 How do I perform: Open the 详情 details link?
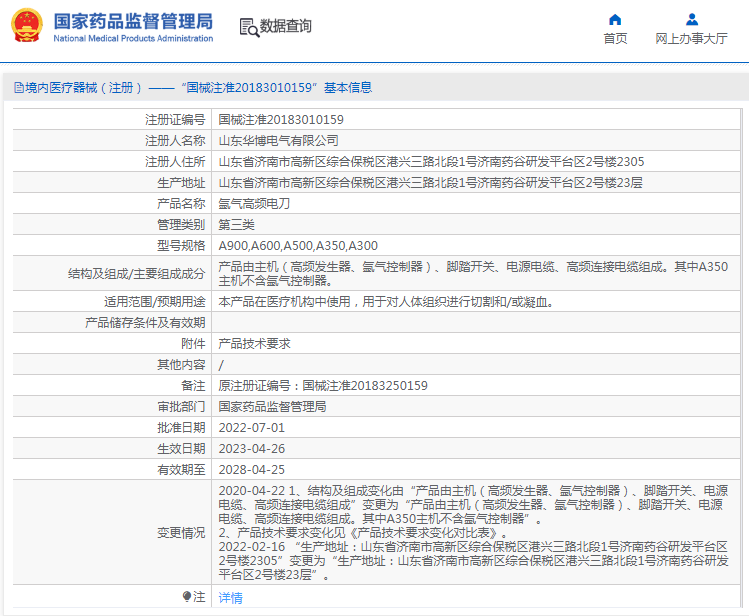point(230,597)
